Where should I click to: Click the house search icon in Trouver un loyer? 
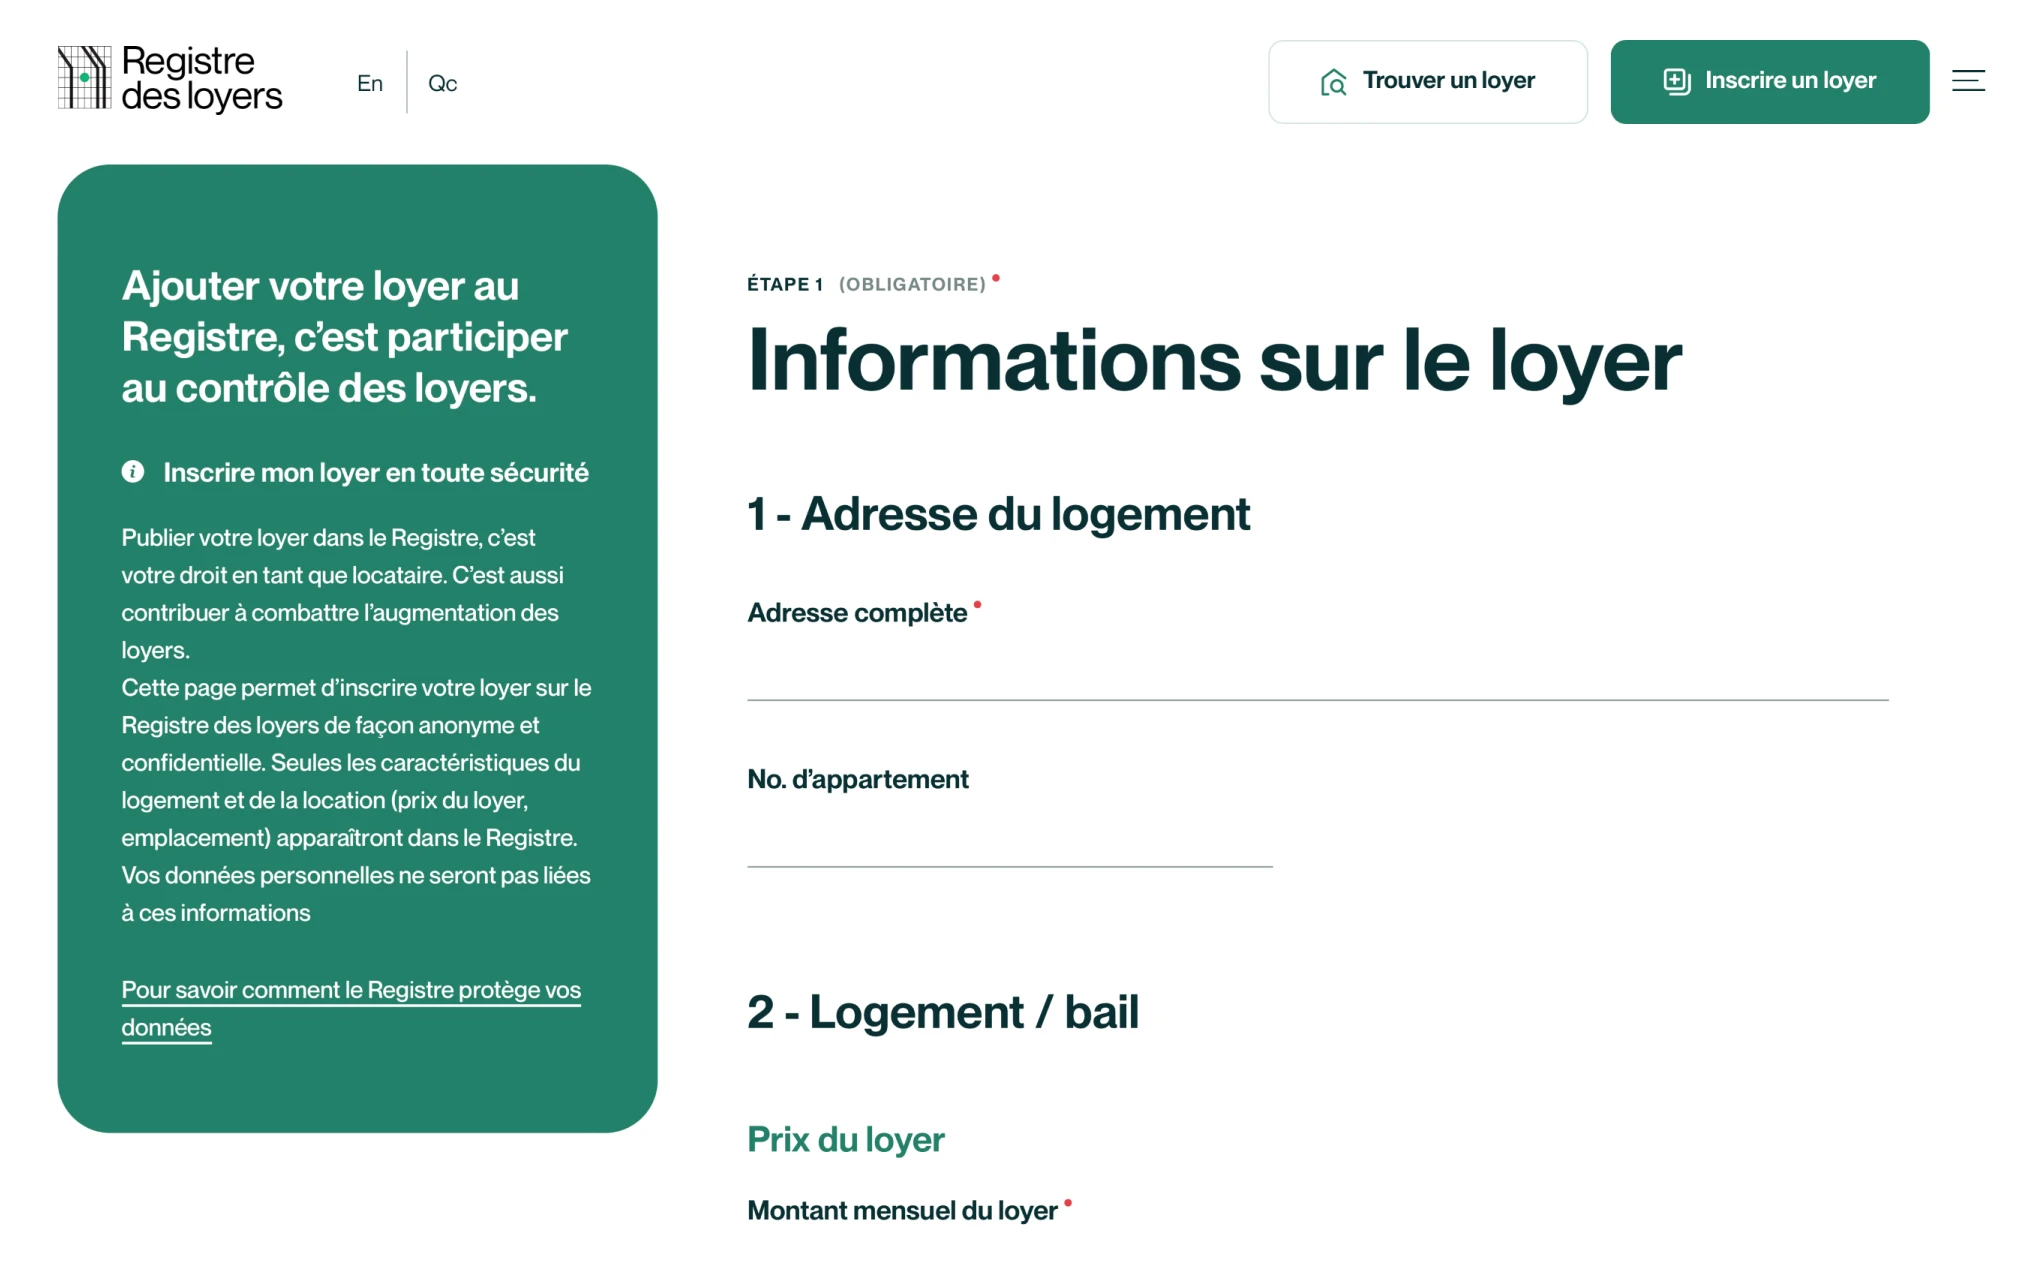tap(1333, 82)
